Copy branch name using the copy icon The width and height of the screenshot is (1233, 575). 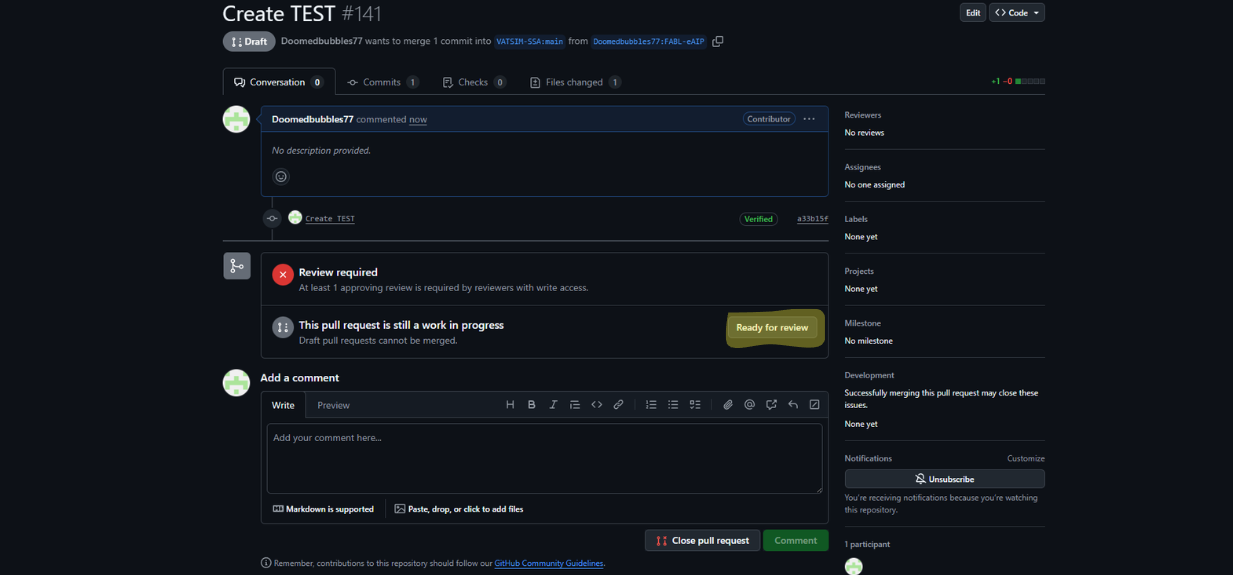click(718, 41)
